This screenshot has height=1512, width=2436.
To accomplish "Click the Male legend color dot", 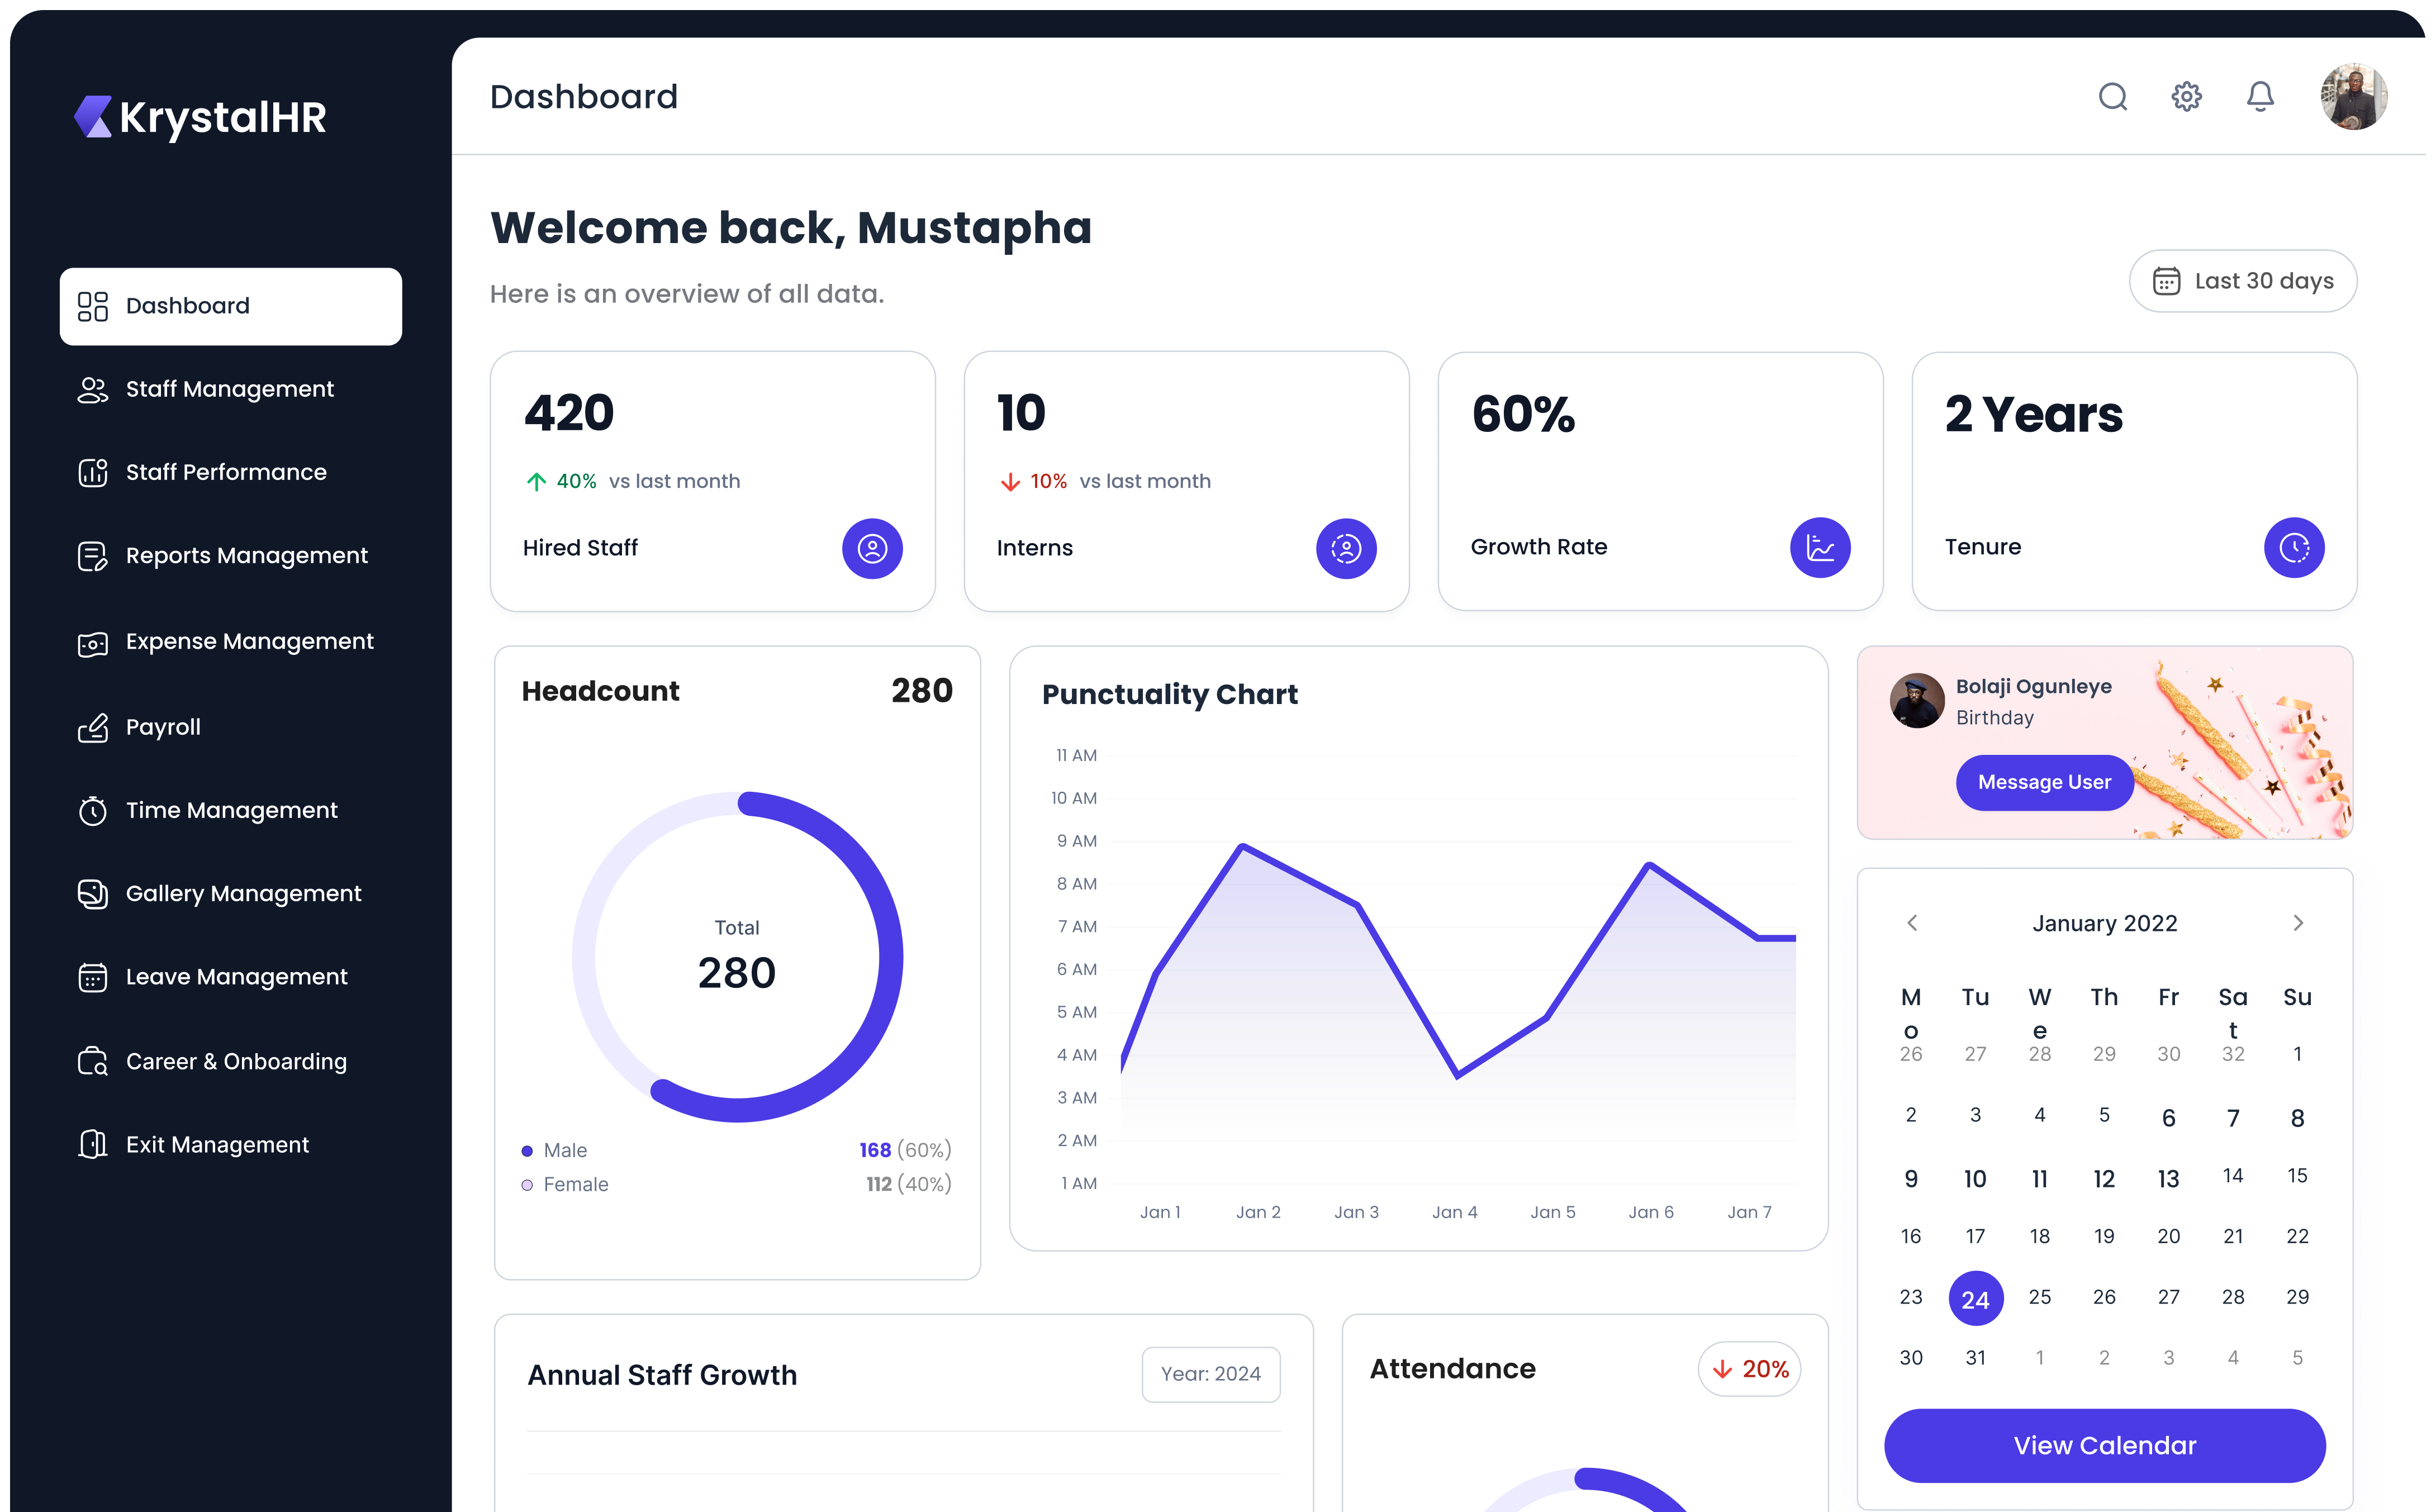I will pyautogui.click(x=527, y=1151).
